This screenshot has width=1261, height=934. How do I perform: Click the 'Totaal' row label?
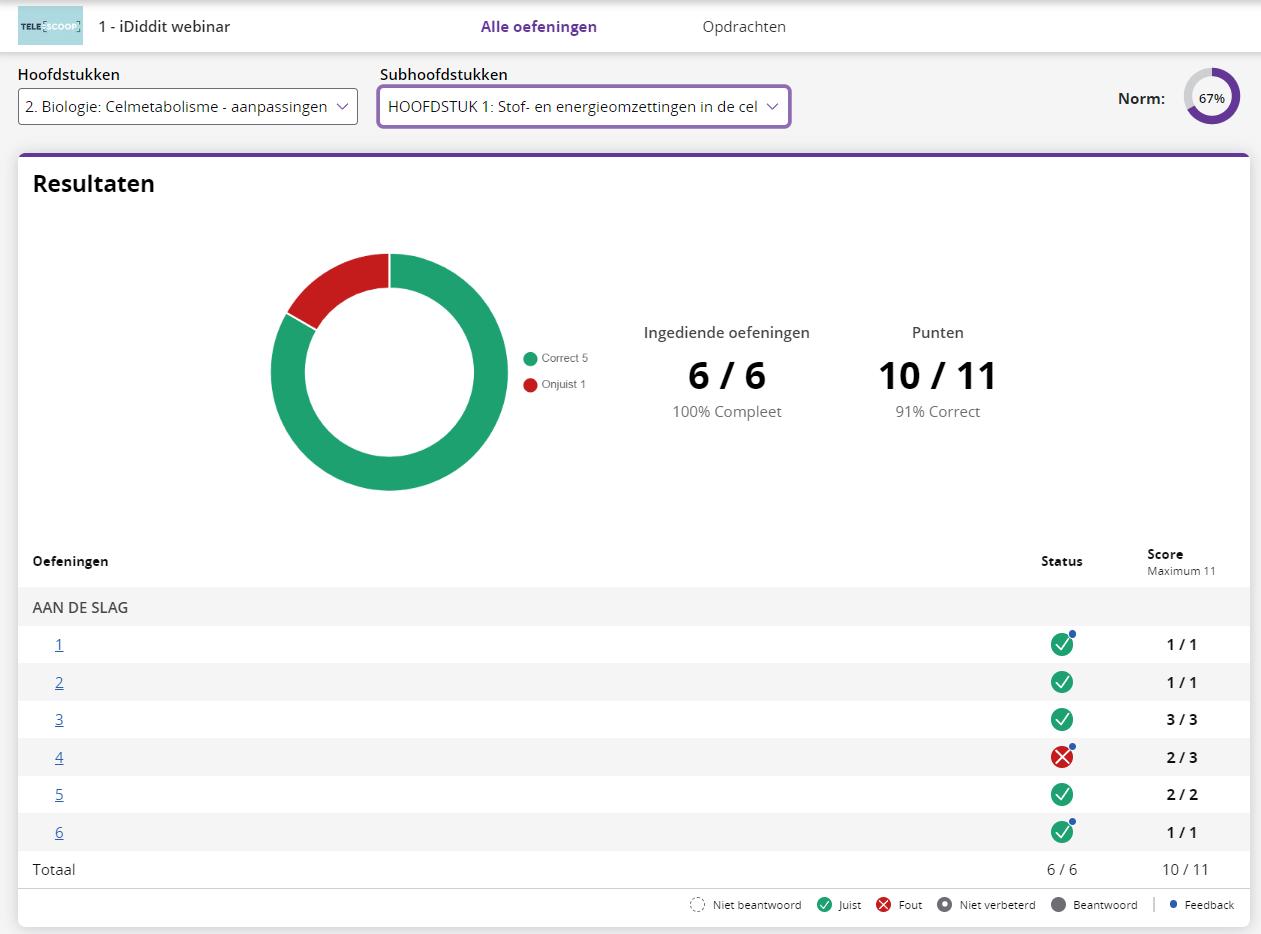coord(54,869)
